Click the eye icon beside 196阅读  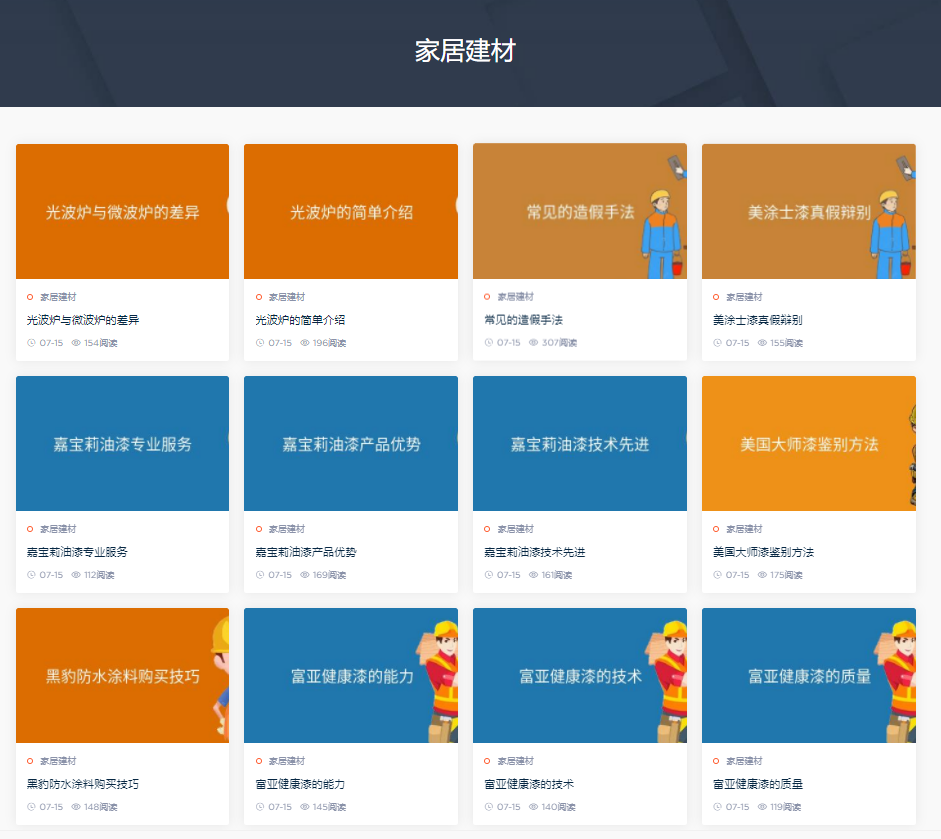coord(305,343)
